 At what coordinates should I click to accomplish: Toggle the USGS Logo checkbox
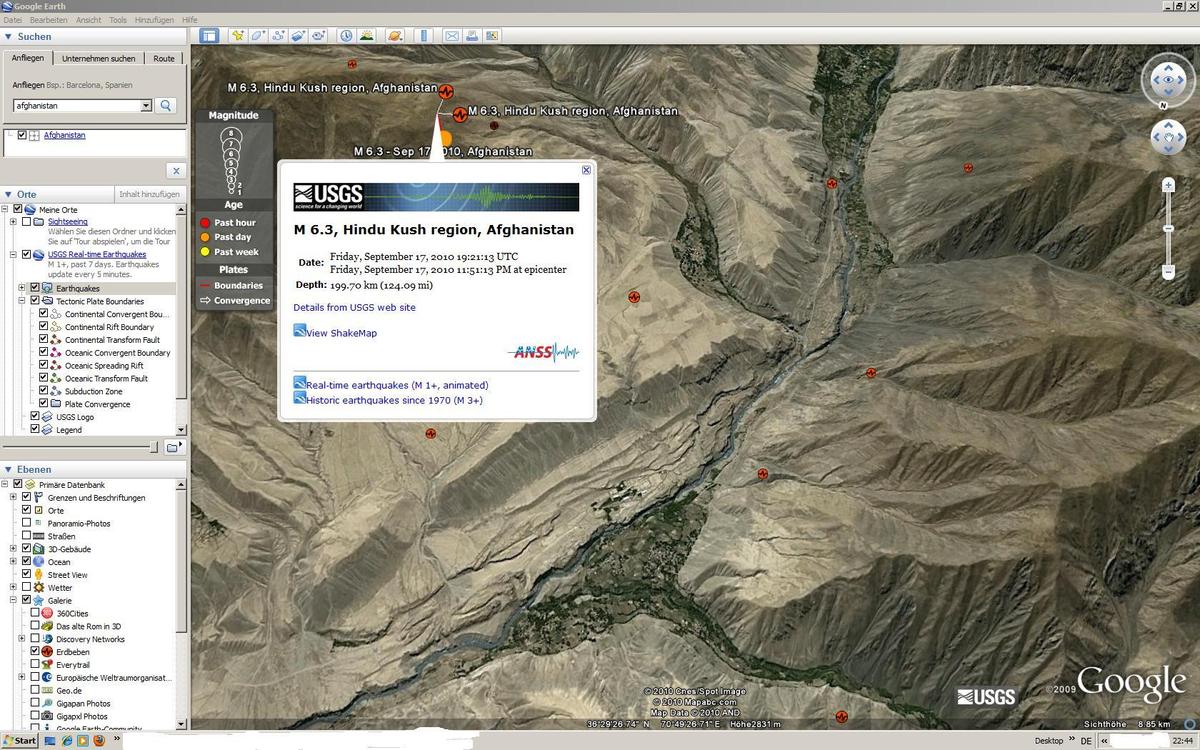(x=35, y=417)
